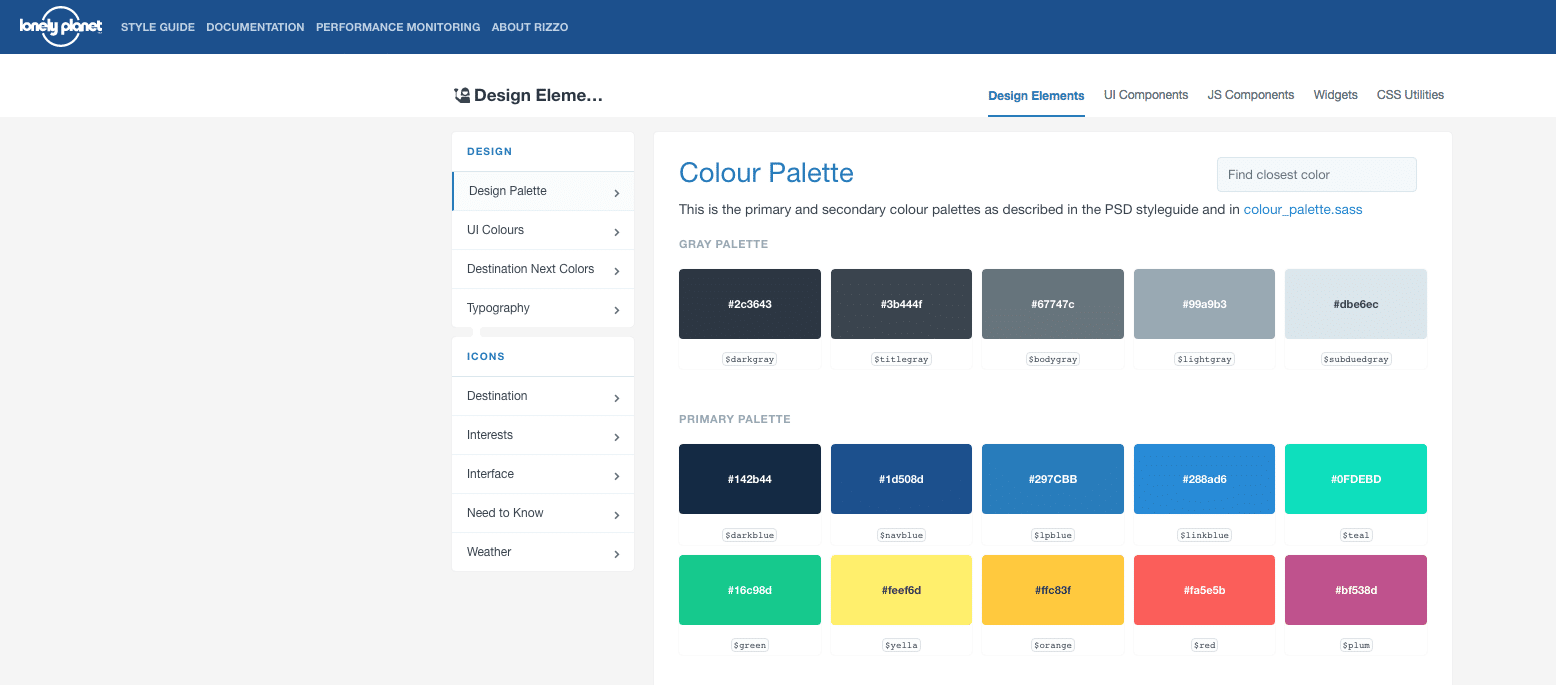Viewport: 1556px width, 685px height.
Task: Open the Typography chevron
Action: pyautogui.click(x=617, y=310)
